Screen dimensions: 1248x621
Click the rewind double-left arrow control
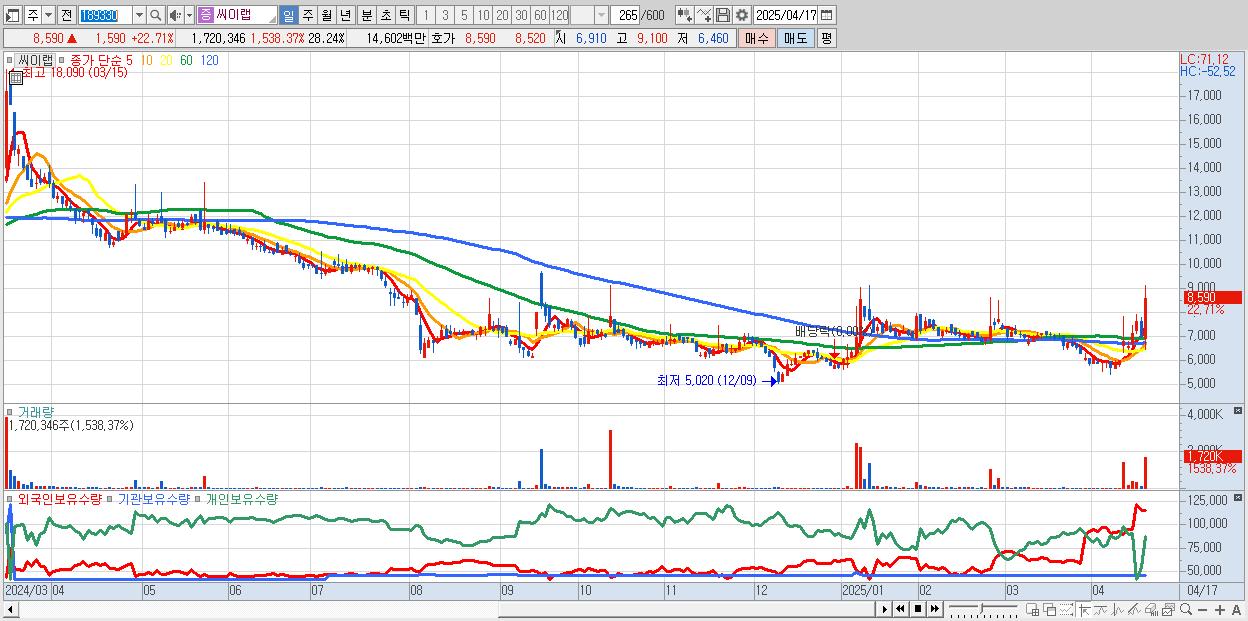coord(900,609)
